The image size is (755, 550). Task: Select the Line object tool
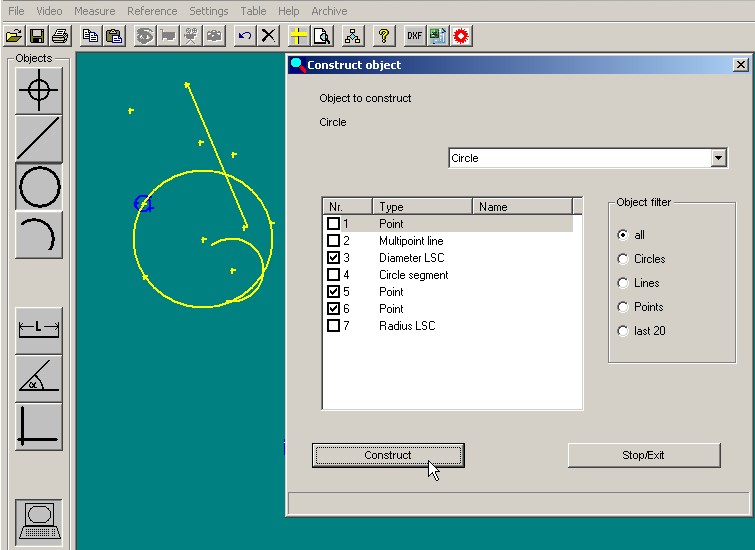(39, 139)
